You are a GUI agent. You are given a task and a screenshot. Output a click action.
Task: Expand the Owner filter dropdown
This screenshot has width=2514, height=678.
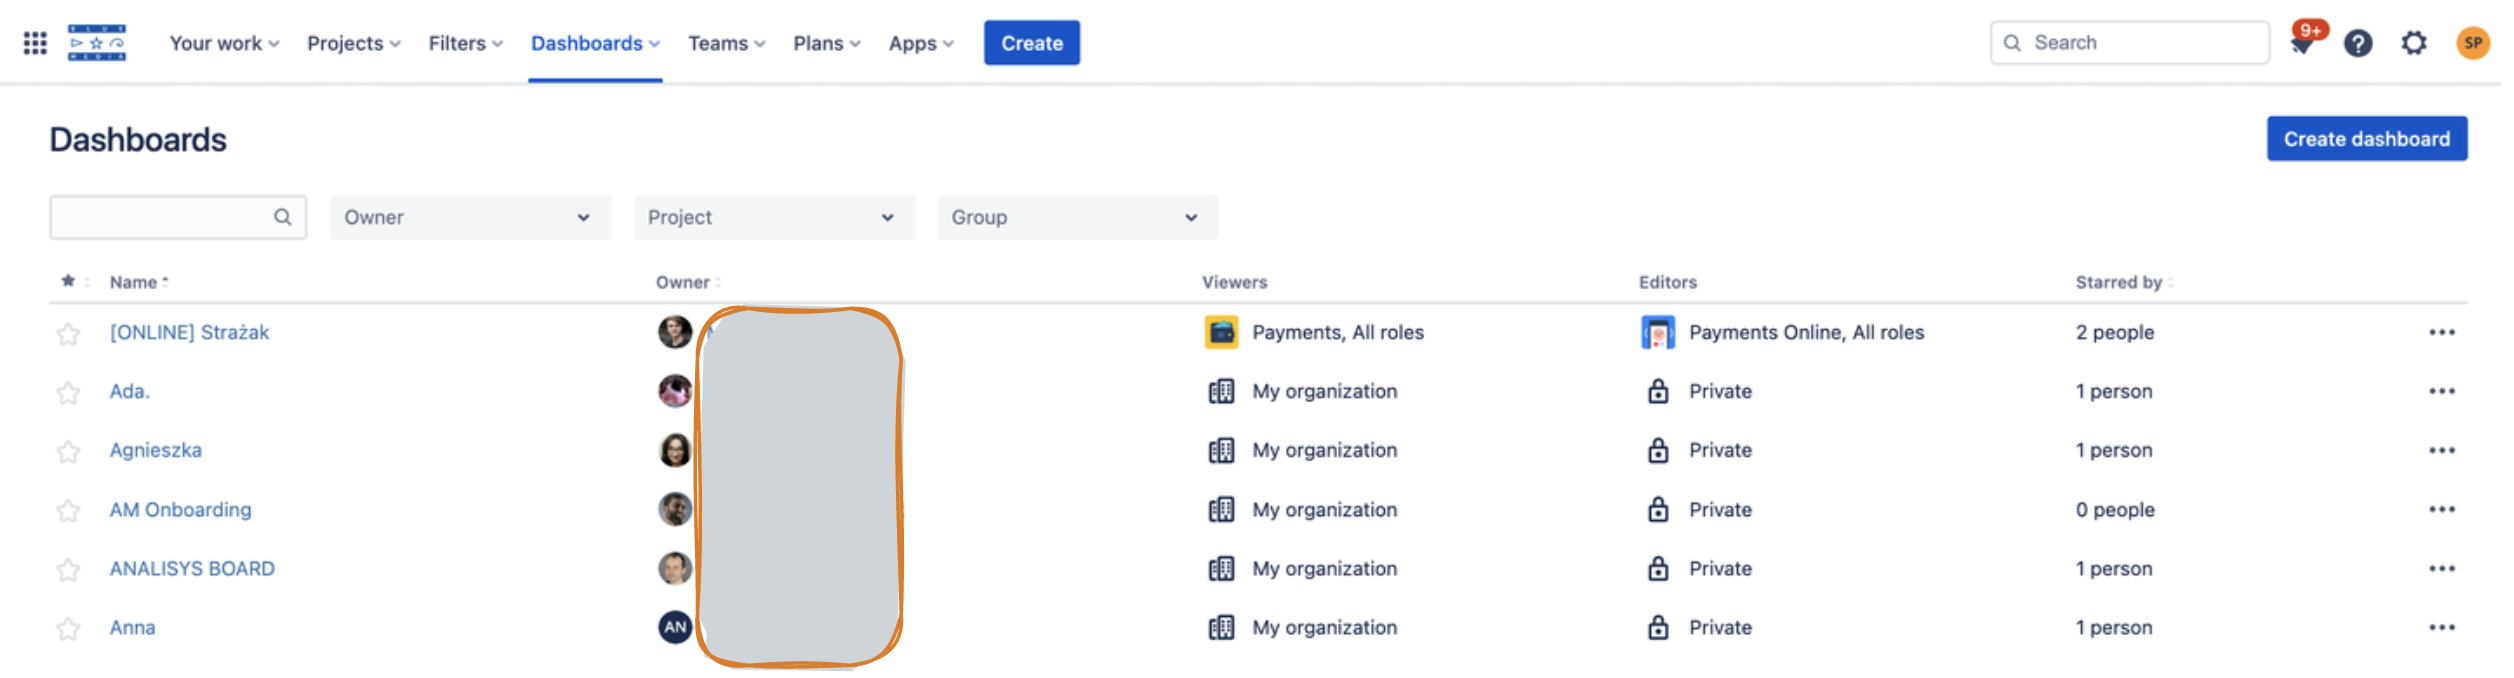point(470,218)
